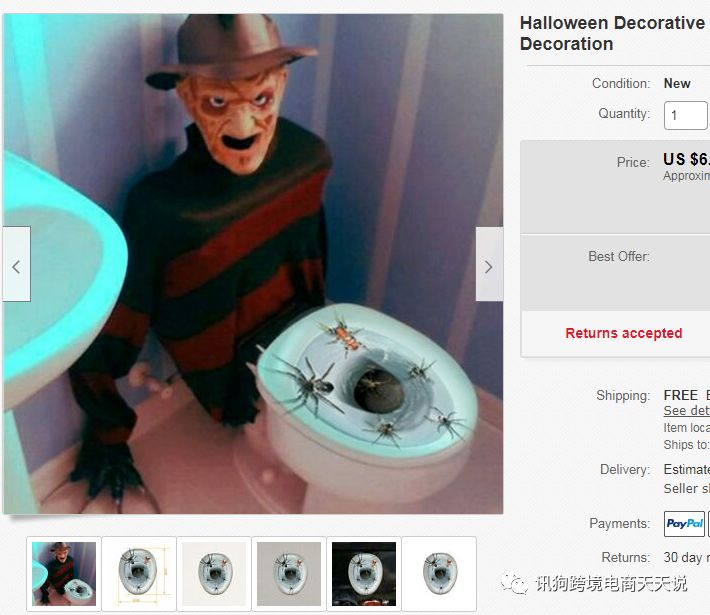710x615 pixels.
Task: Click the FREE shipping text
Action: [x=681, y=395]
